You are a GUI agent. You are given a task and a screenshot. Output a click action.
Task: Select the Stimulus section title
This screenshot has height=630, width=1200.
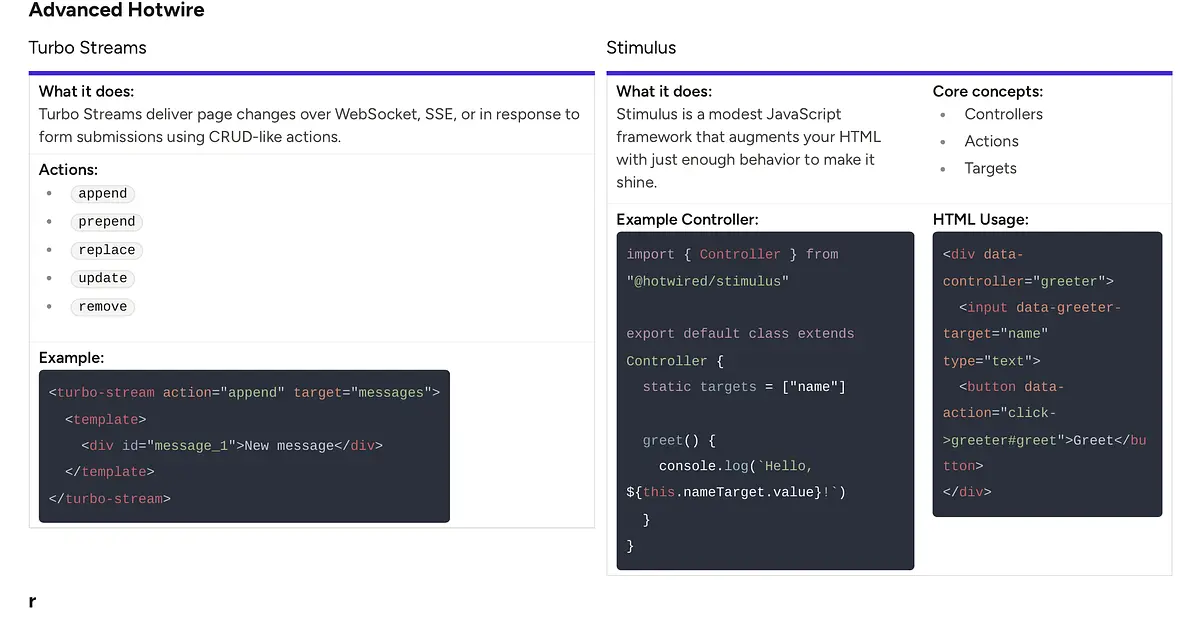pyautogui.click(x=641, y=48)
